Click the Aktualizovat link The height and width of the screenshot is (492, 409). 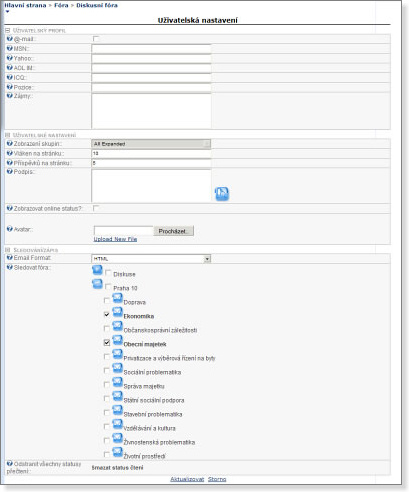click(x=187, y=479)
